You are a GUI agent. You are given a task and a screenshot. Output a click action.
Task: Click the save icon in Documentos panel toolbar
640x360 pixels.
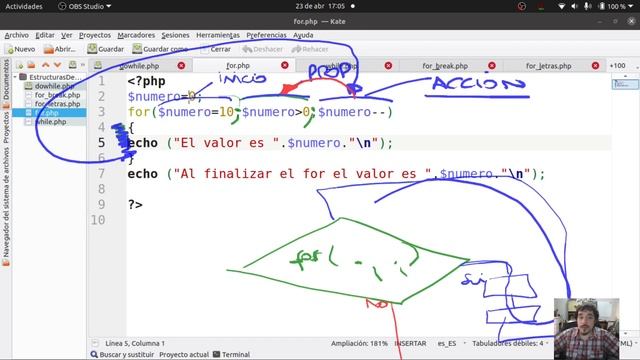(72, 65)
